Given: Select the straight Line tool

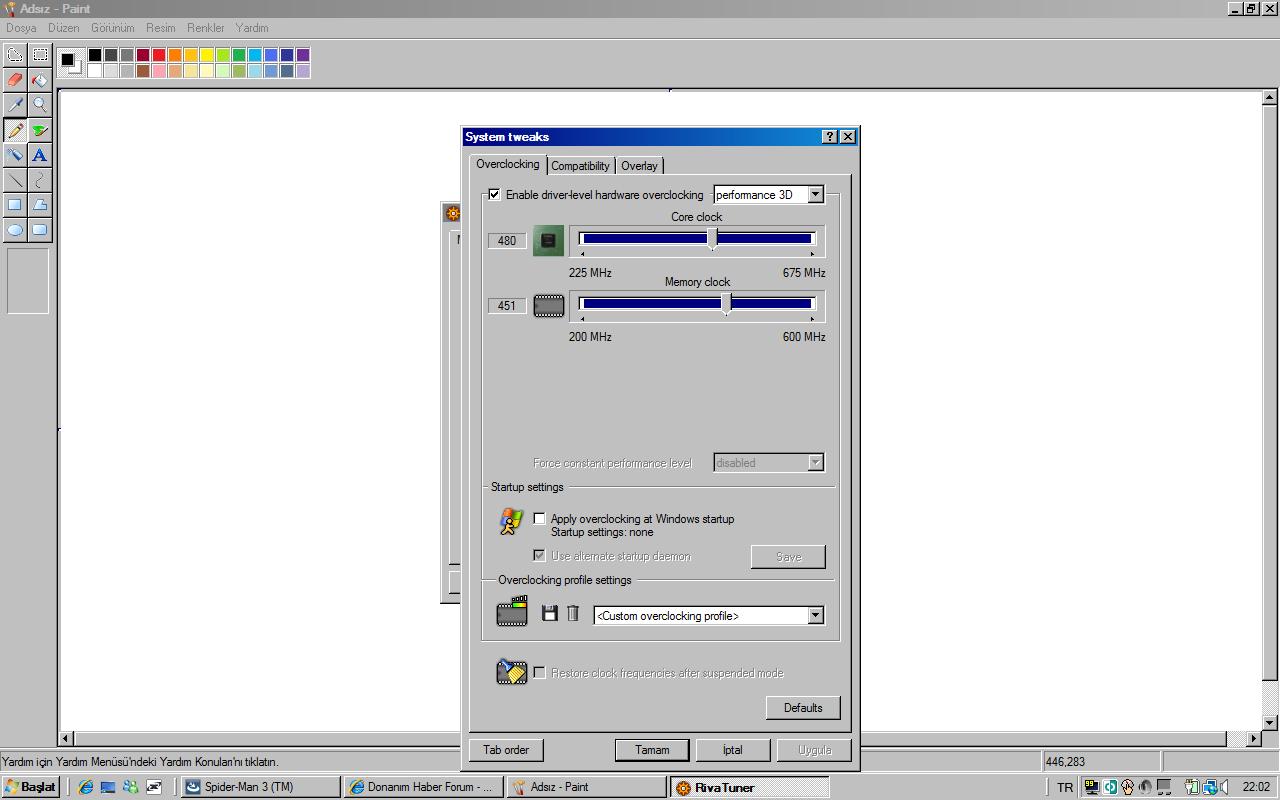Looking at the screenshot, I should [15, 180].
